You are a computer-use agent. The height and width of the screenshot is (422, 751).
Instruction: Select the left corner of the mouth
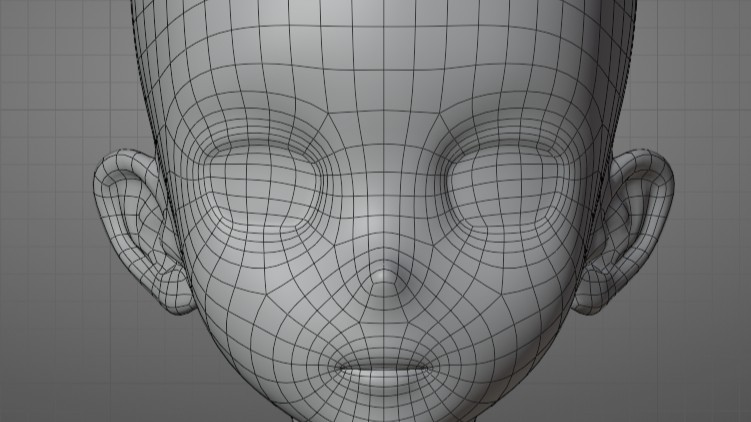click(338, 367)
